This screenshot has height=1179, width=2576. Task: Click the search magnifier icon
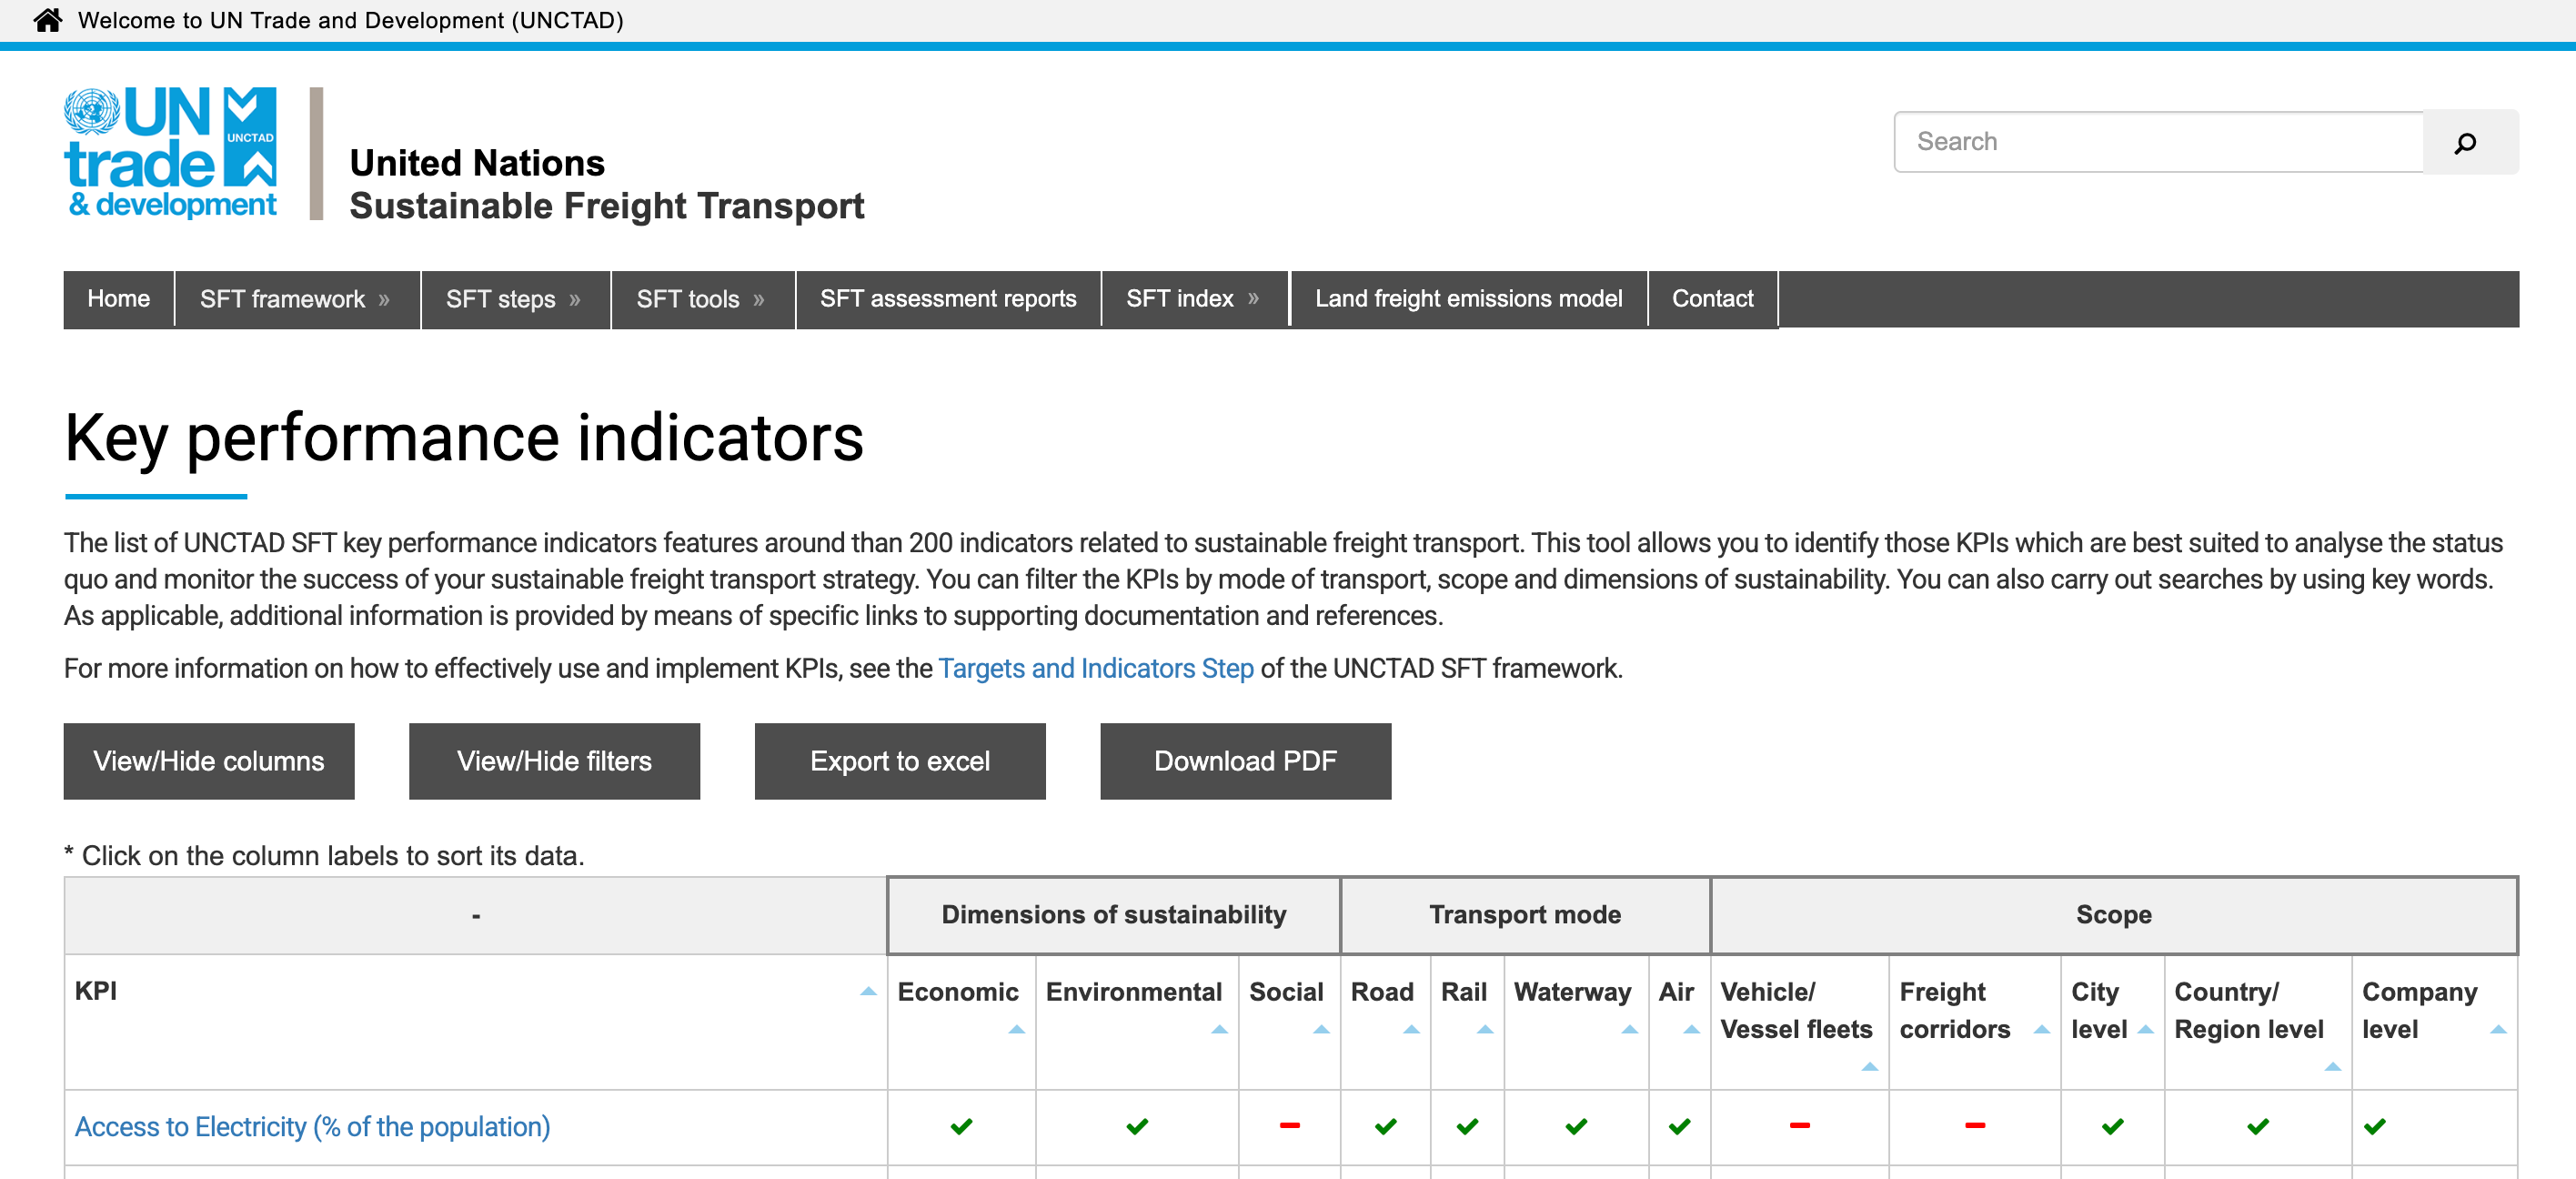[x=2464, y=143]
